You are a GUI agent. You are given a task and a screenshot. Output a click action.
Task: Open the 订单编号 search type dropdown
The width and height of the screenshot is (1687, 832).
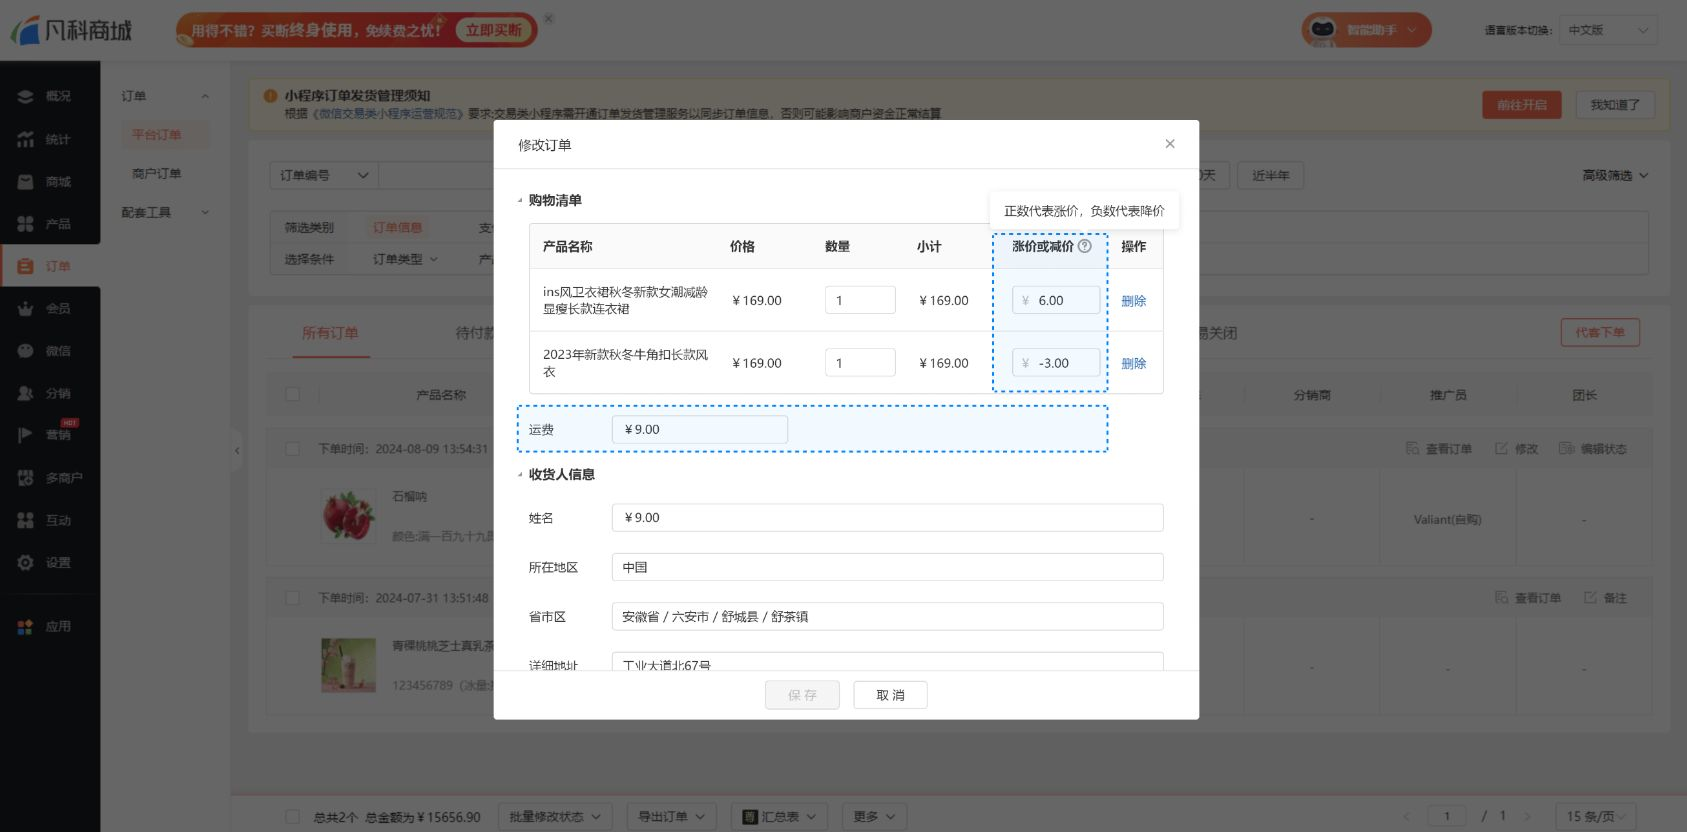(x=324, y=175)
